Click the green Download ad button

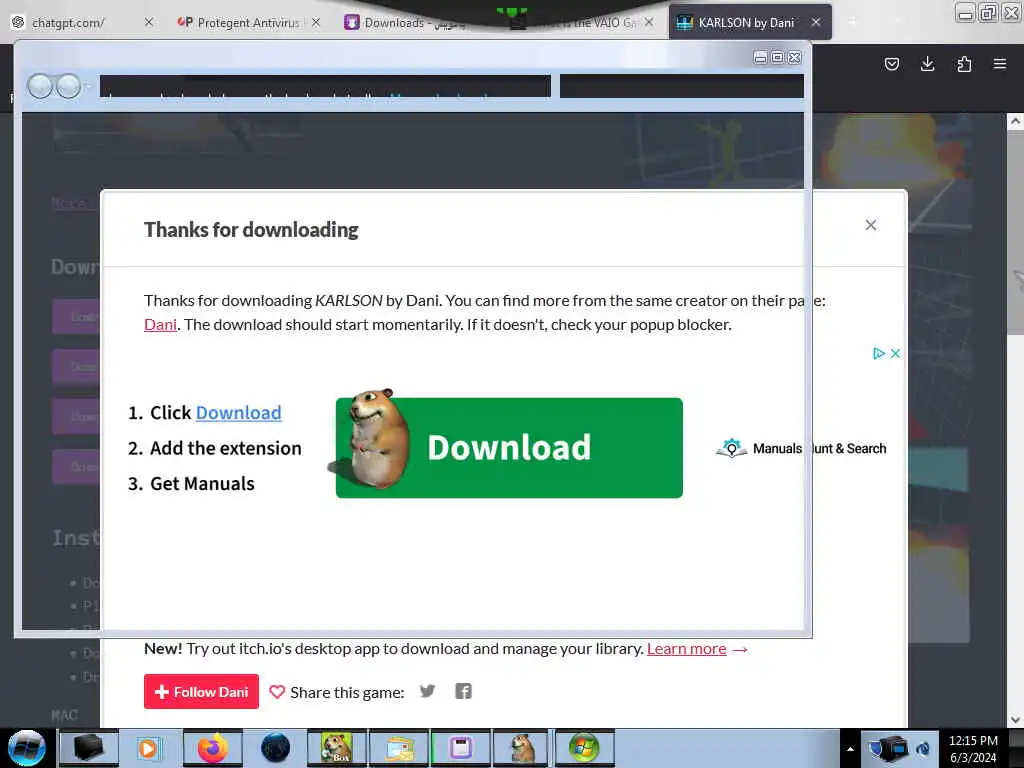coord(509,448)
